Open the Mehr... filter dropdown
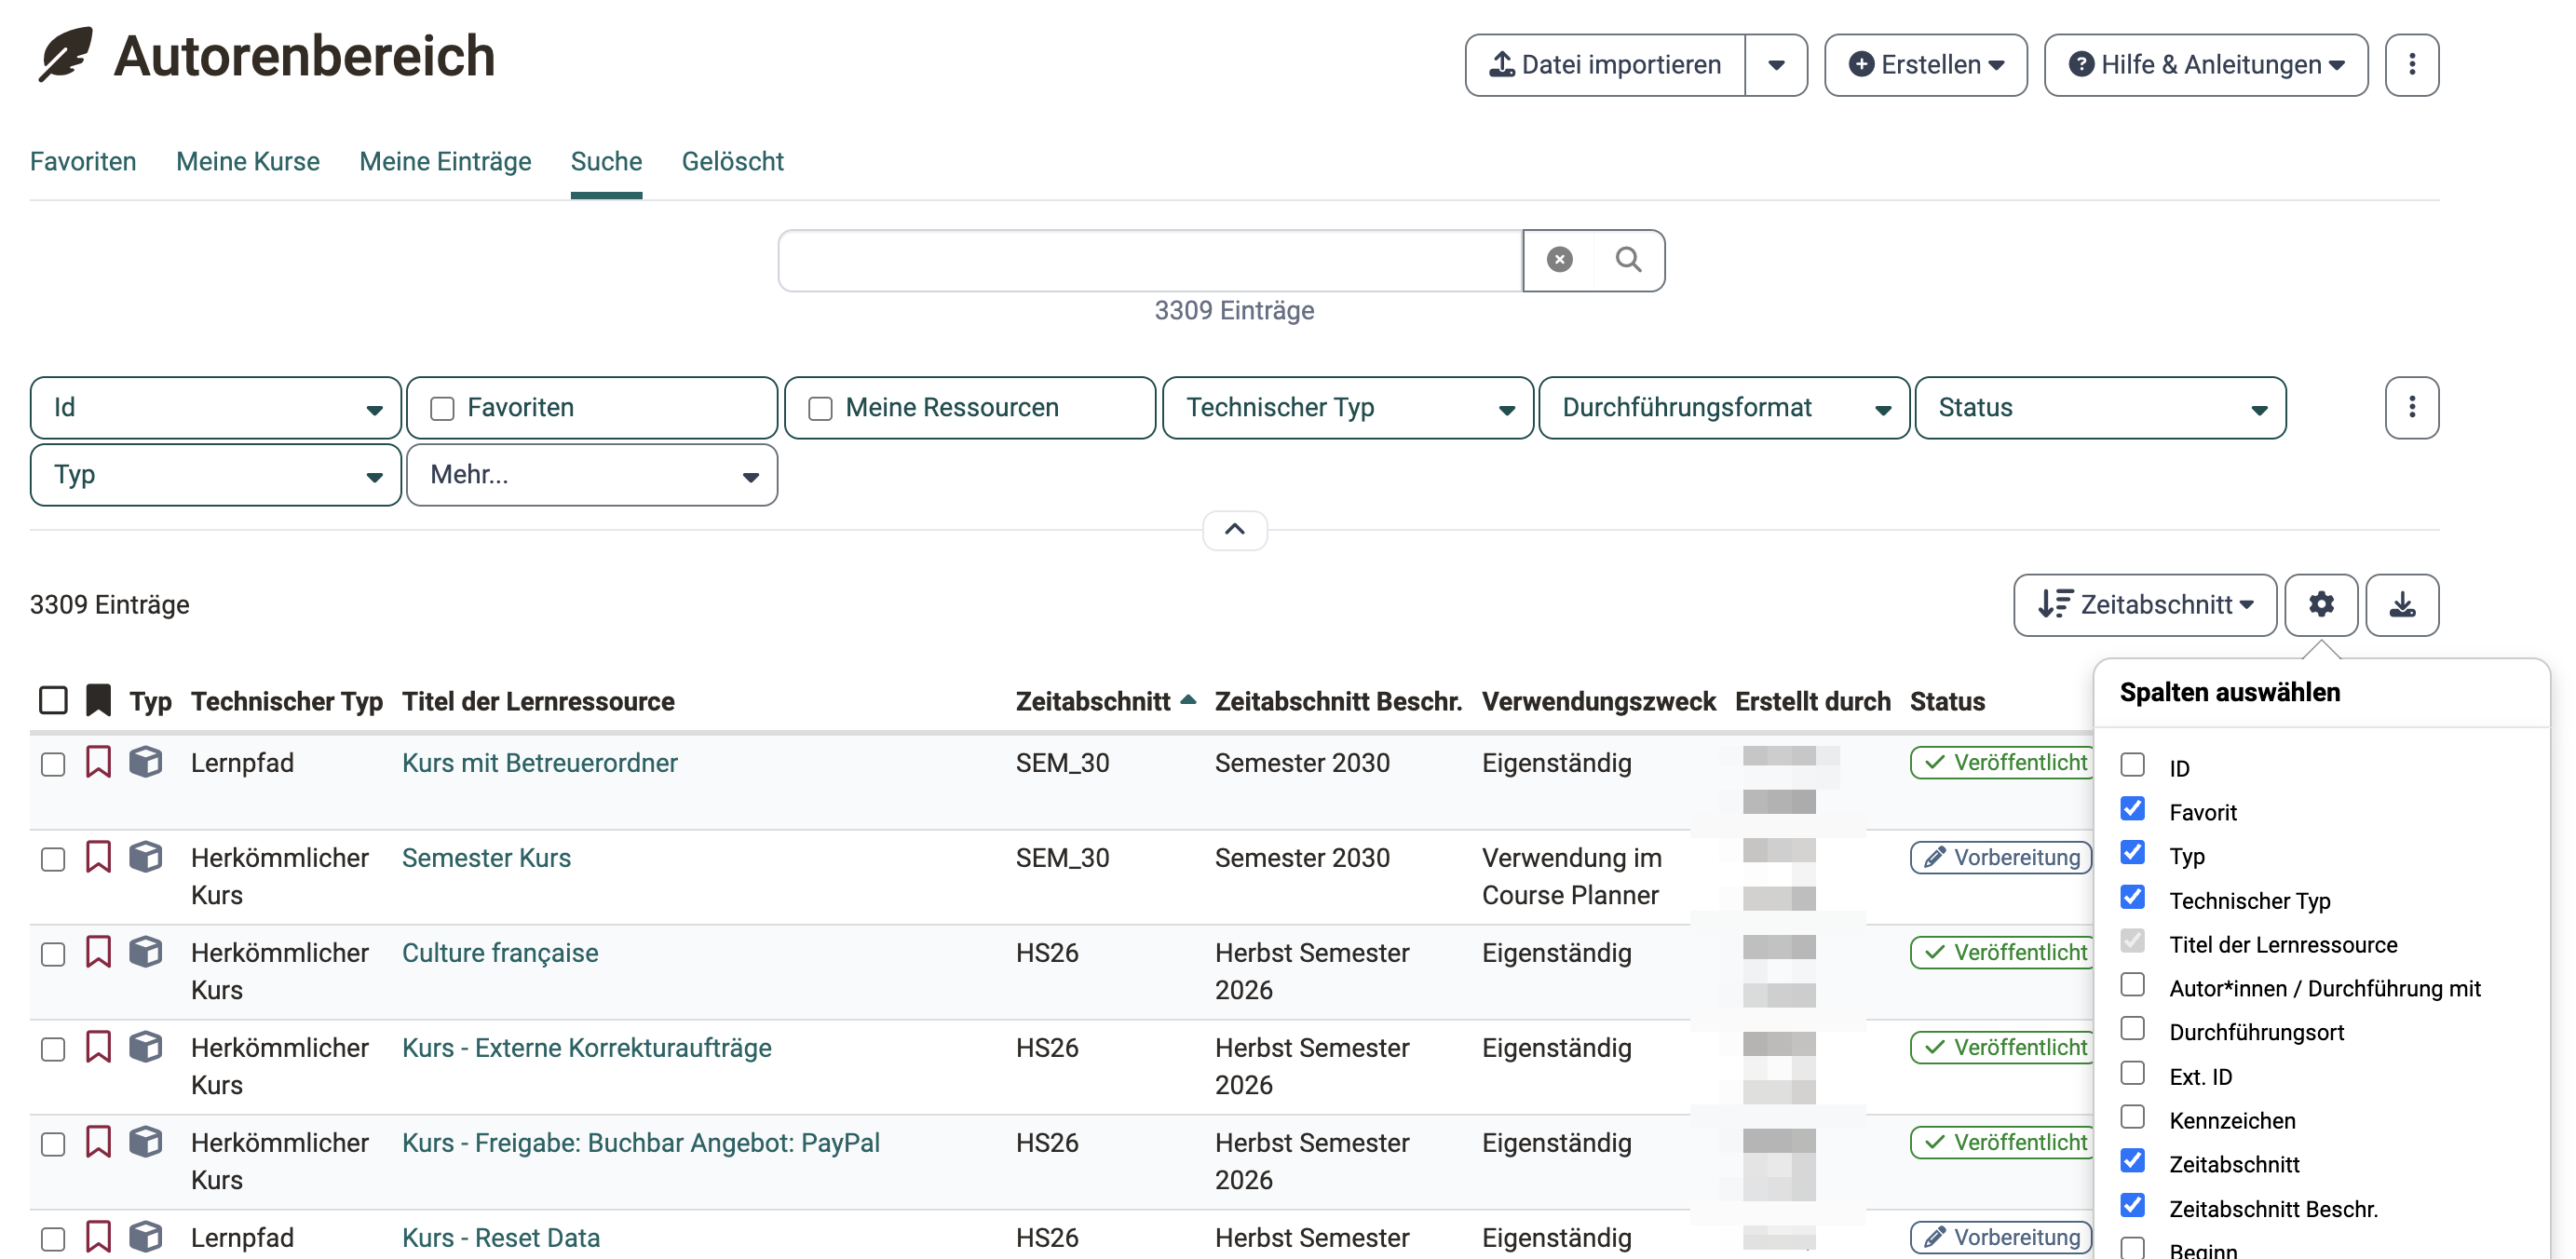 point(592,474)
